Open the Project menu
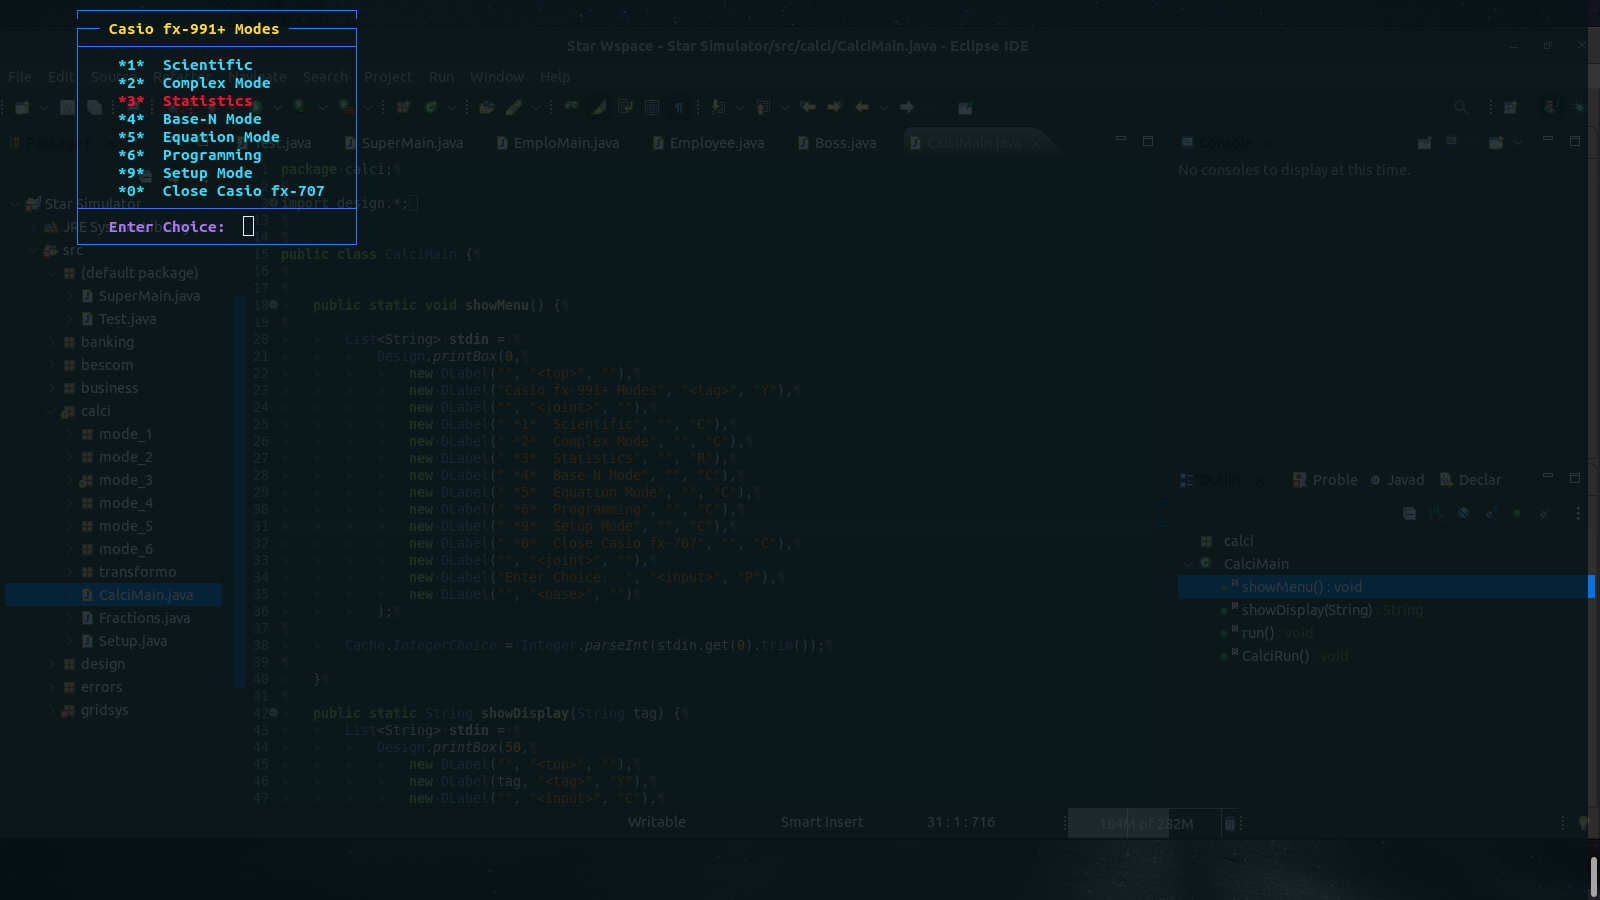Viewport: 1600px width, 900px height. pos(389,76)
